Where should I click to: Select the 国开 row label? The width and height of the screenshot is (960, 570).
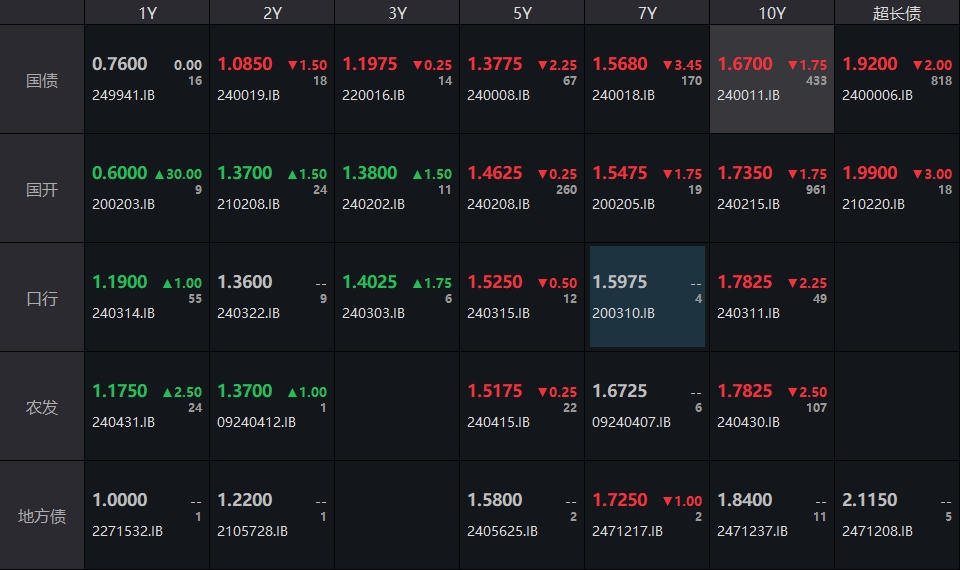[x=42, y=189]
